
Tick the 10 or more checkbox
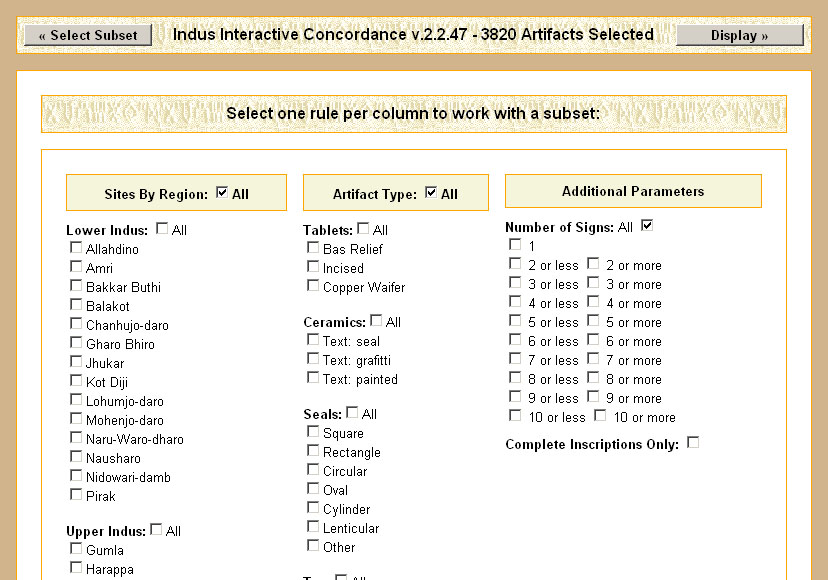pos(600,415)
